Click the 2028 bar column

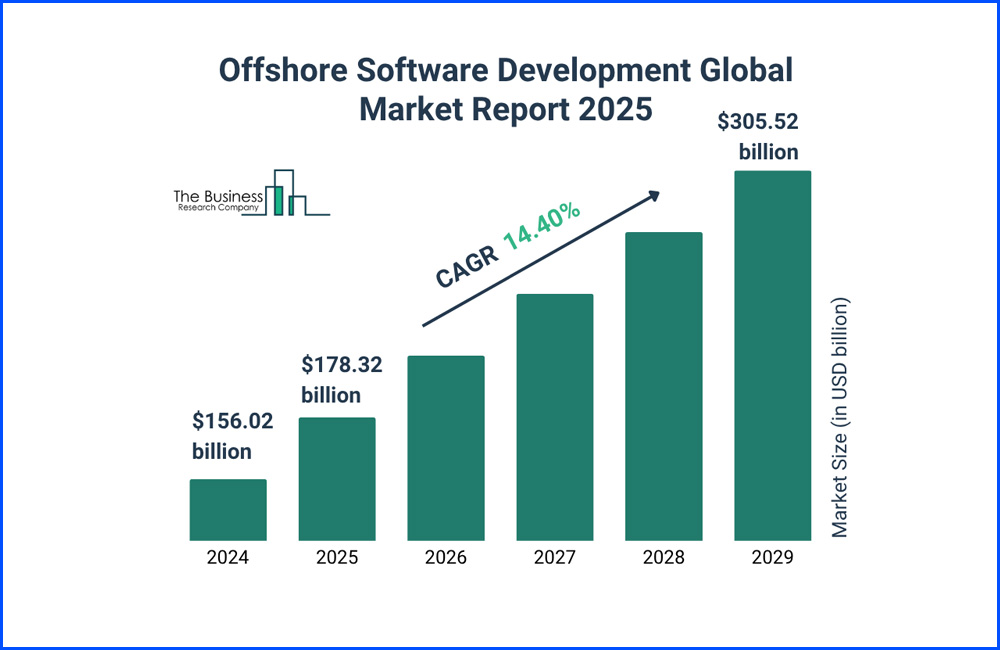pos(664,386)
